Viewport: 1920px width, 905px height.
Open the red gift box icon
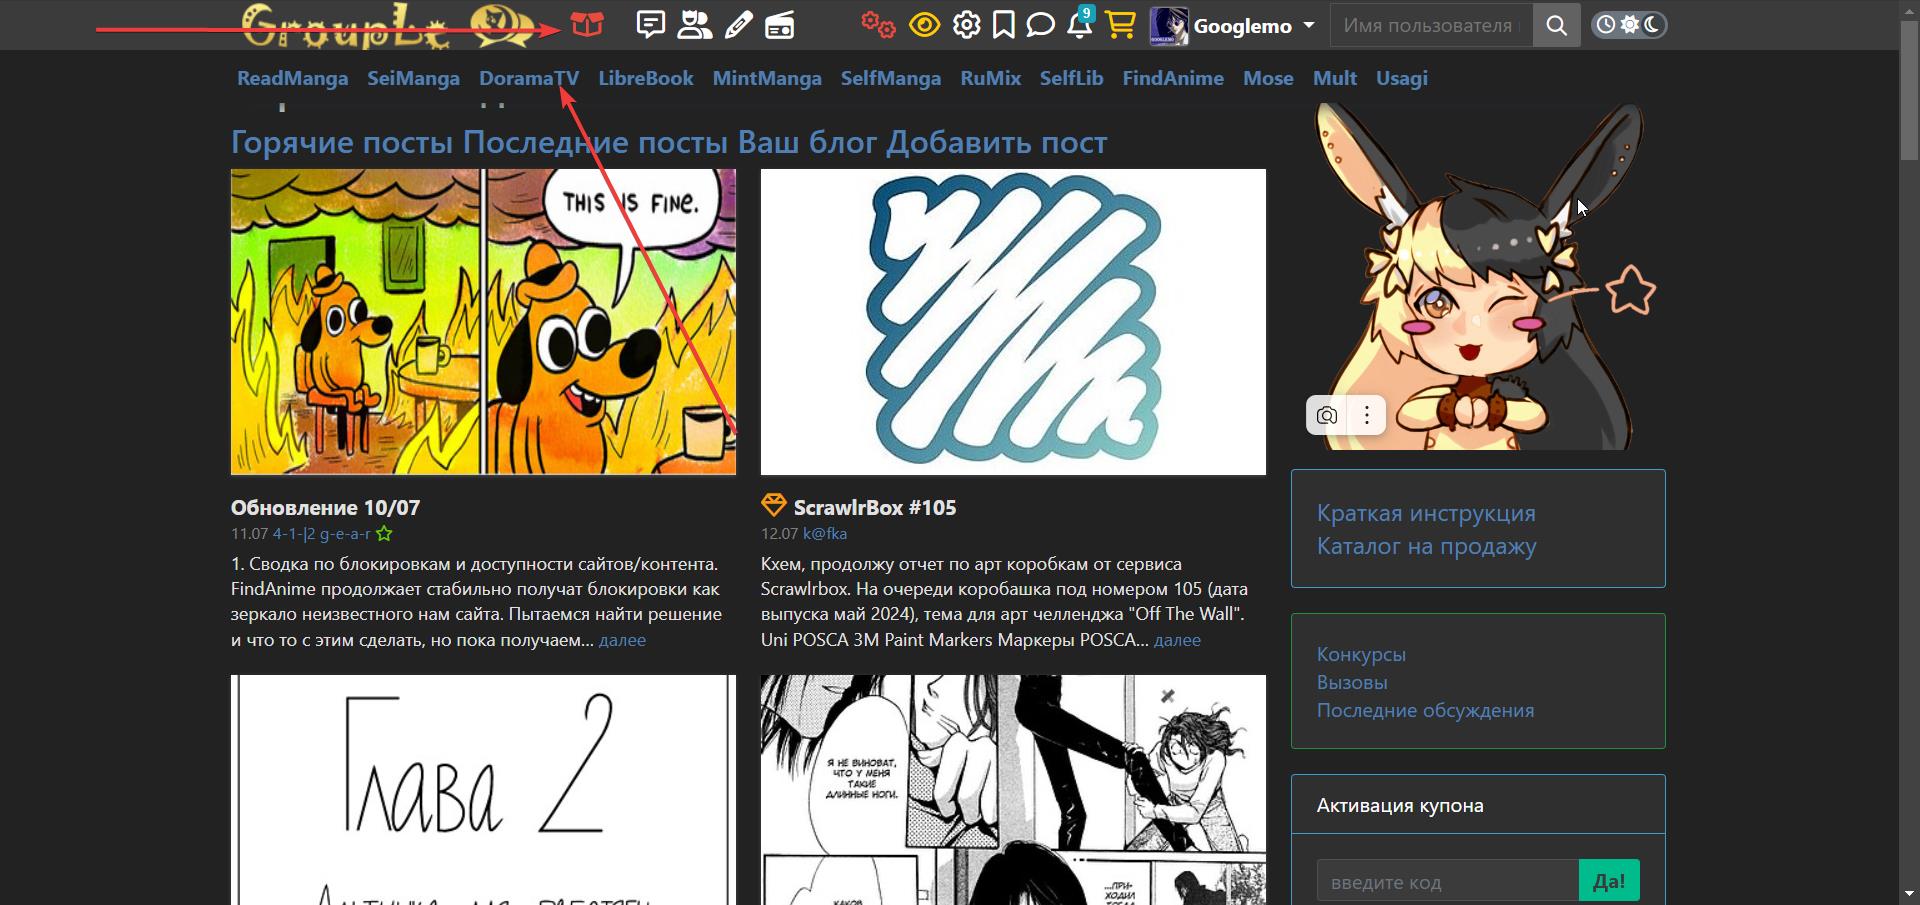587,24
